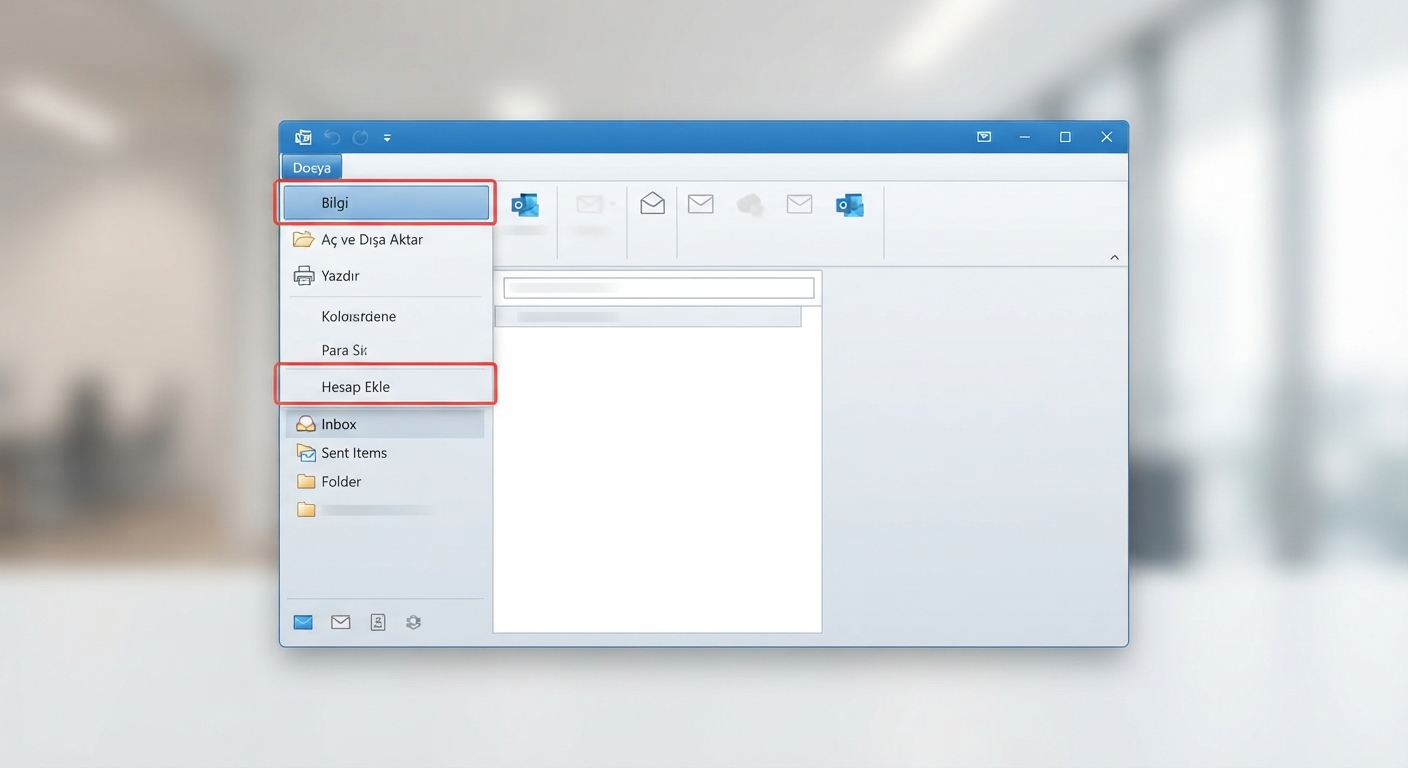Click the Outlook ribbon icon nearest the file menu

[525, 206]
